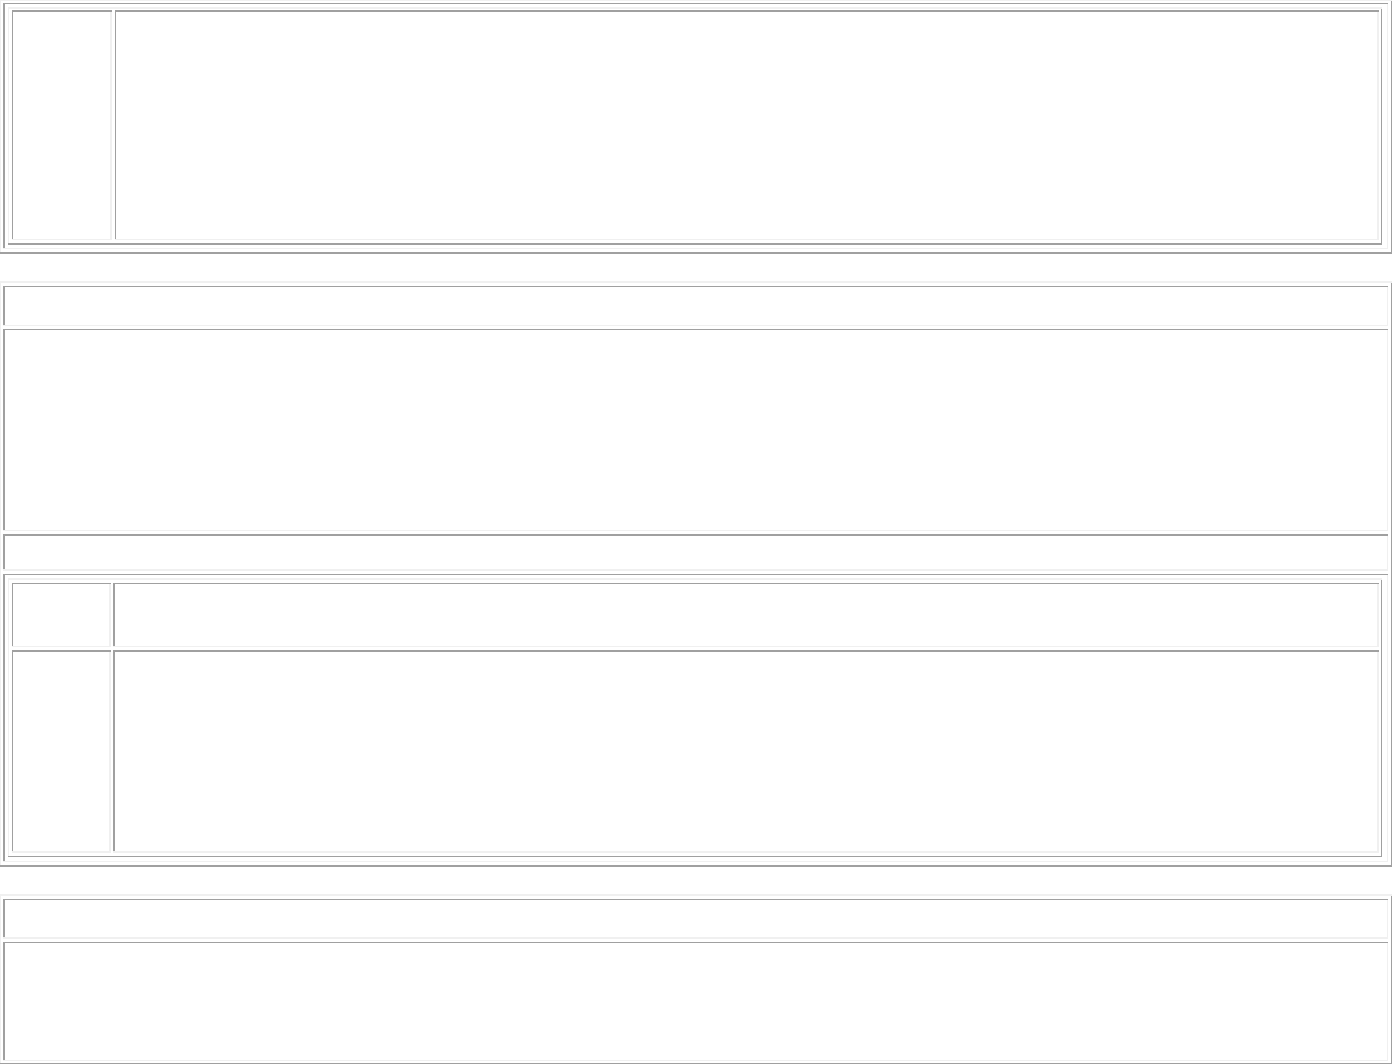
Task: Click the divider between the nested table's upper and lower rows
Action: tap(696, 649)
